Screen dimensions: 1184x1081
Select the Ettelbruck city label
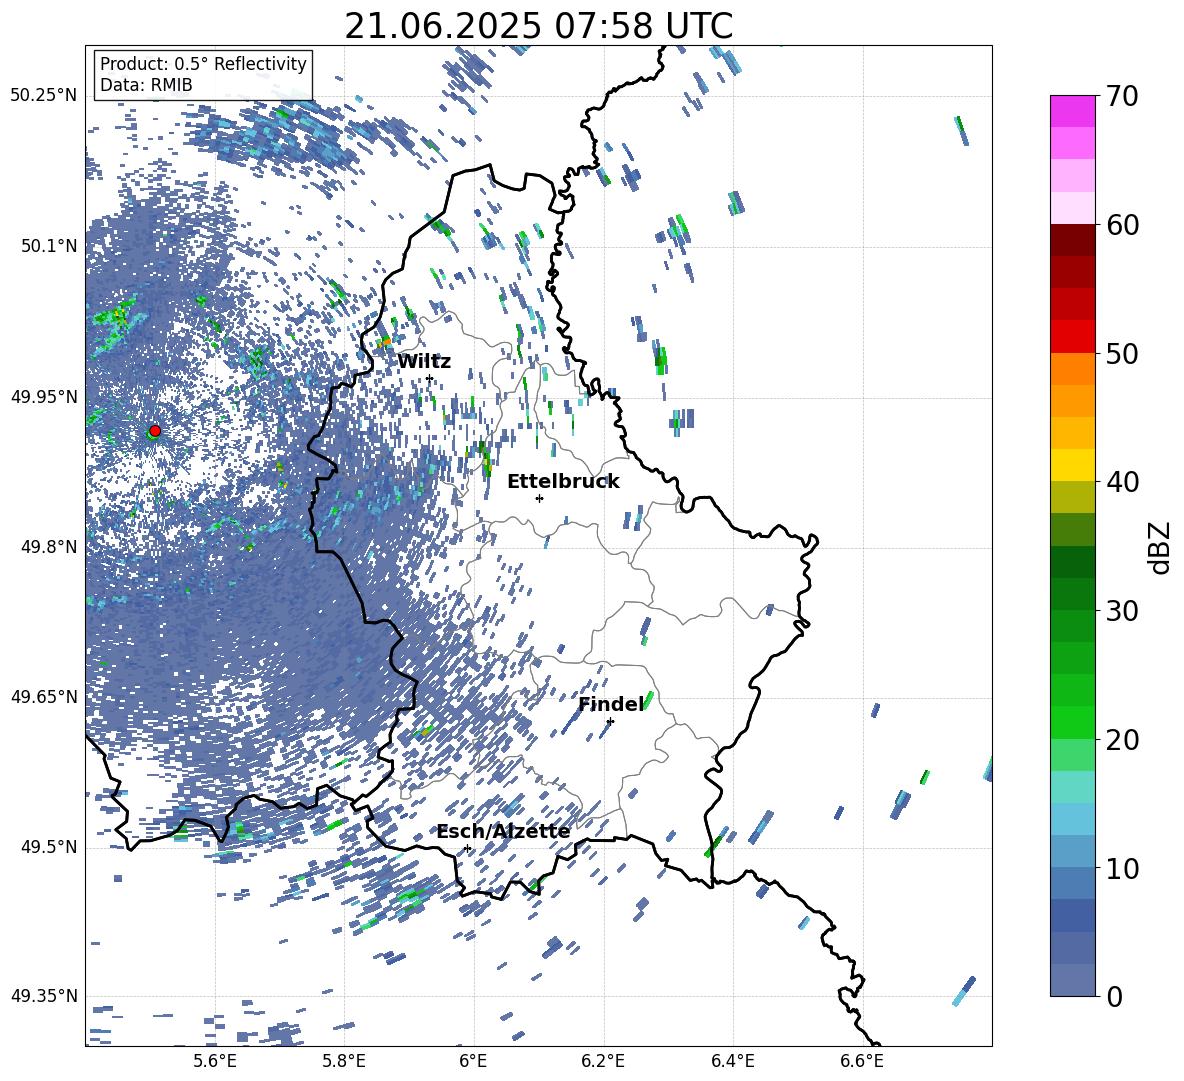[x=563, y=482]
